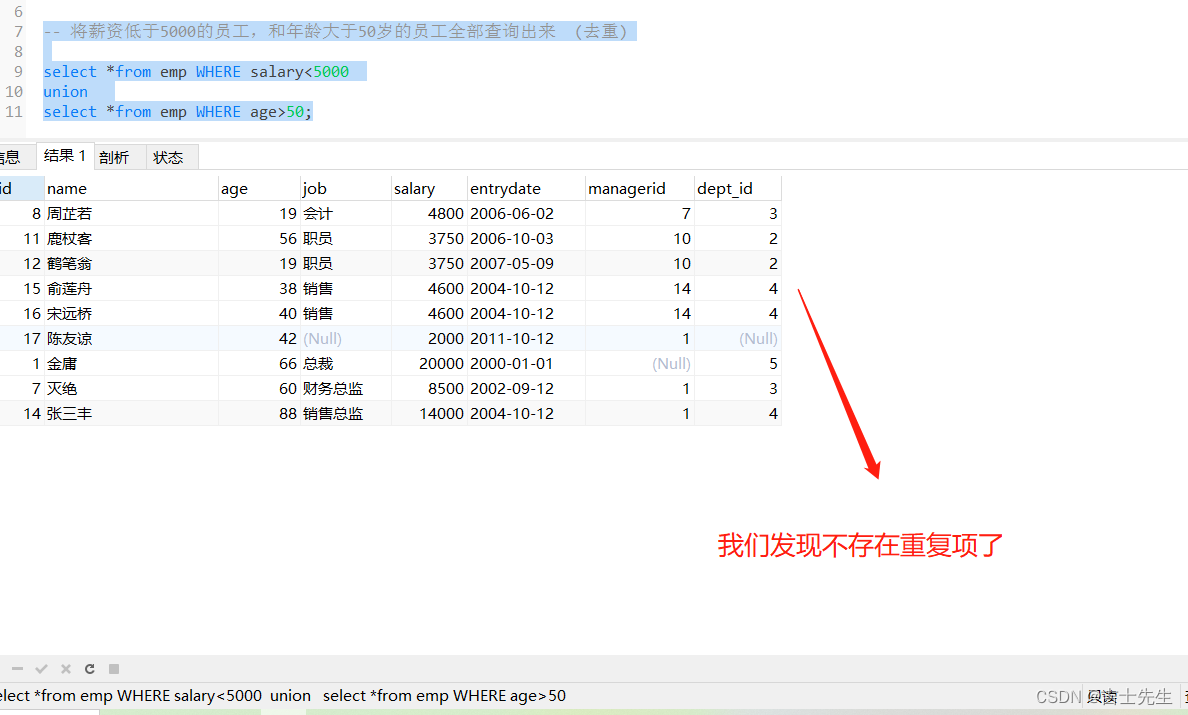
Task: Click the dept_id column header
Action: click(x=737, y=189)
